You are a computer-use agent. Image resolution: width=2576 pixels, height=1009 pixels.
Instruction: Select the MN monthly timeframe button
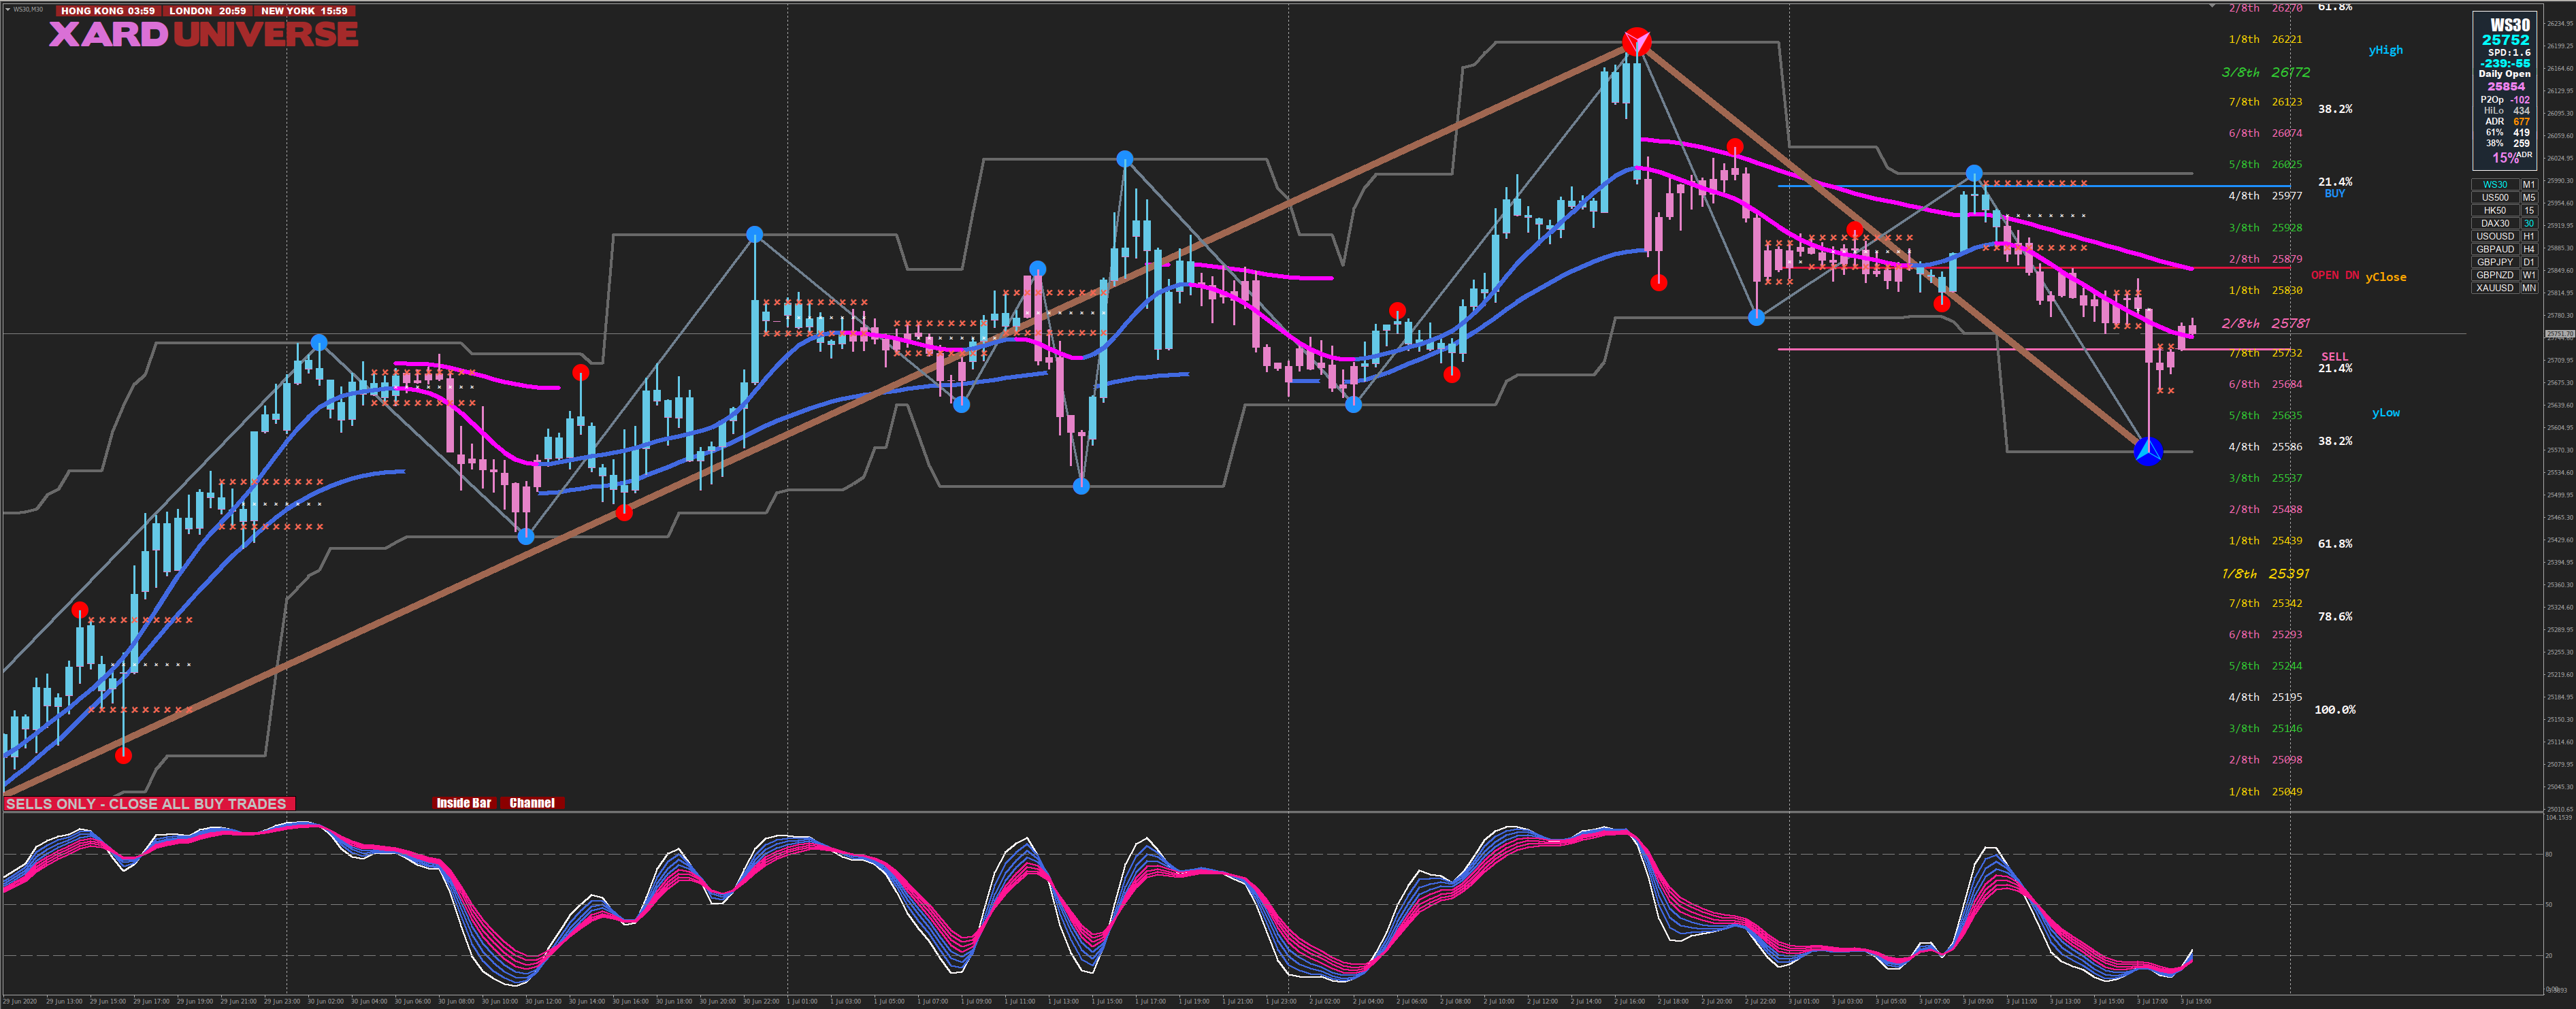pos(2529,288)
